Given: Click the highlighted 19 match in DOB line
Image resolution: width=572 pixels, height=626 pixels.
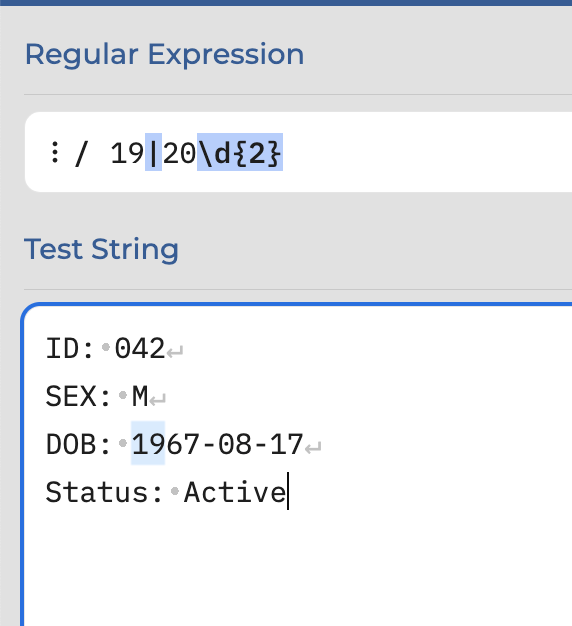Looking at the screenshot, I should tap(148, 443).
